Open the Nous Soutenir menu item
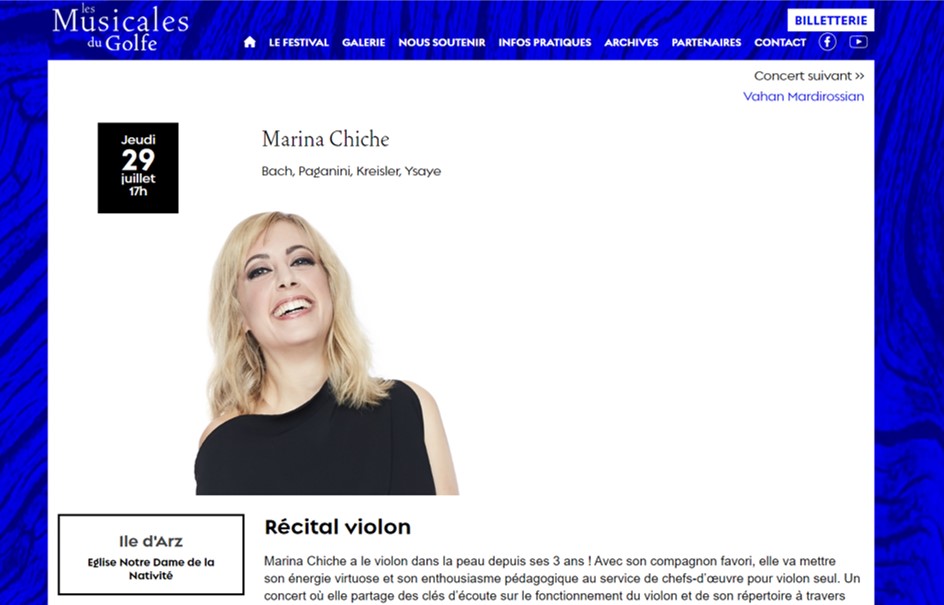This screenshot has height=605, width=944. coord(442,42)
